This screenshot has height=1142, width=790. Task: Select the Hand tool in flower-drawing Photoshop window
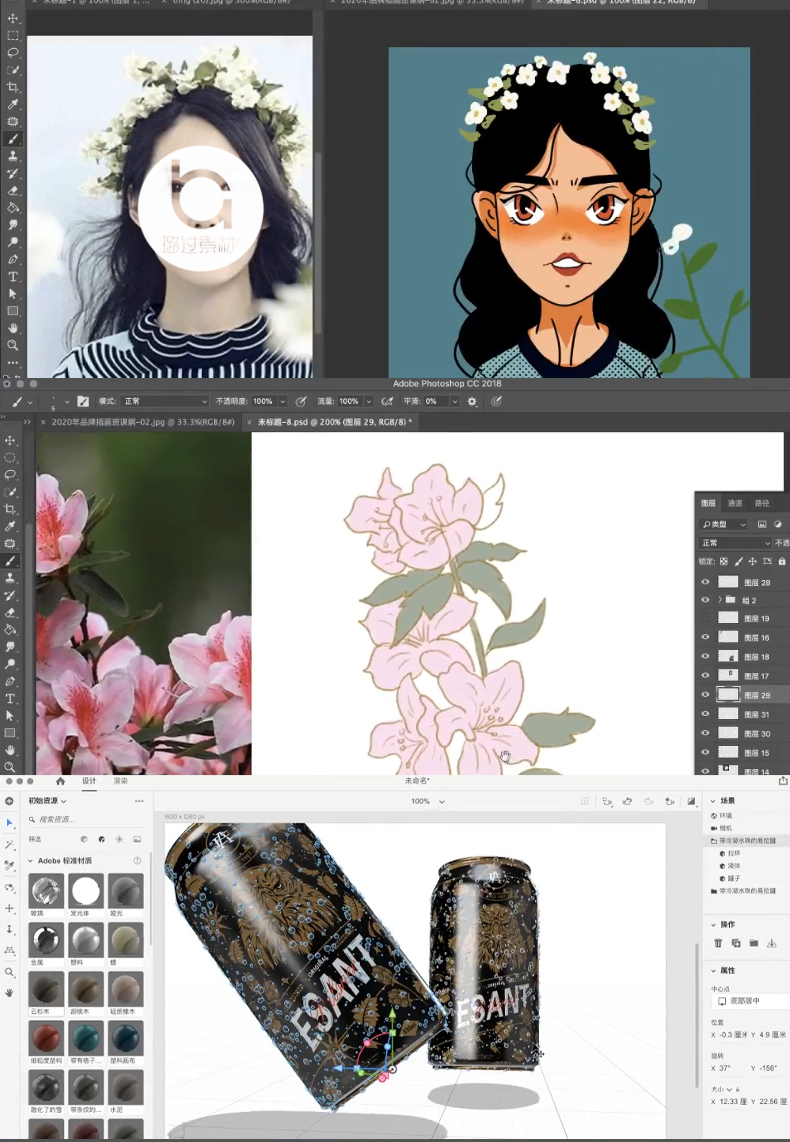(10, 750)
